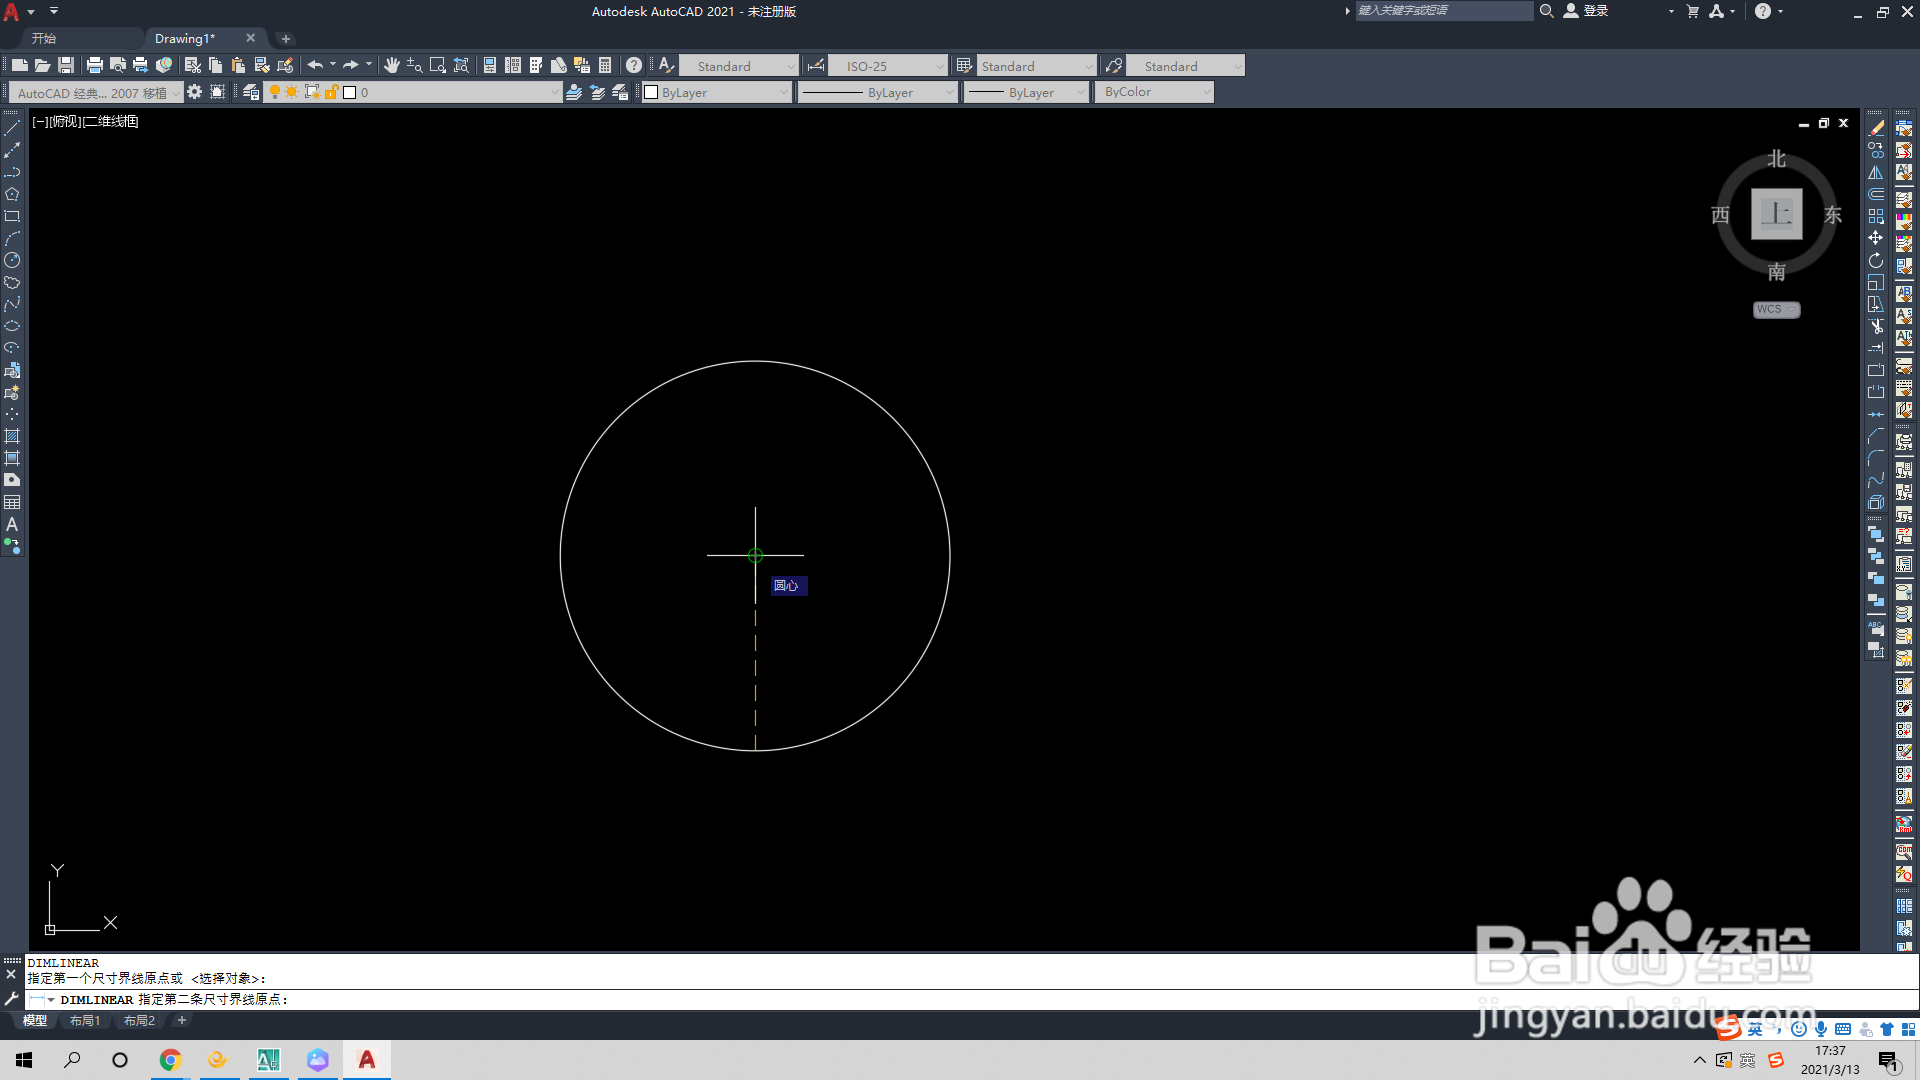Open the Windows Start menu
1920x1080 pixels.
(24, 1060)
